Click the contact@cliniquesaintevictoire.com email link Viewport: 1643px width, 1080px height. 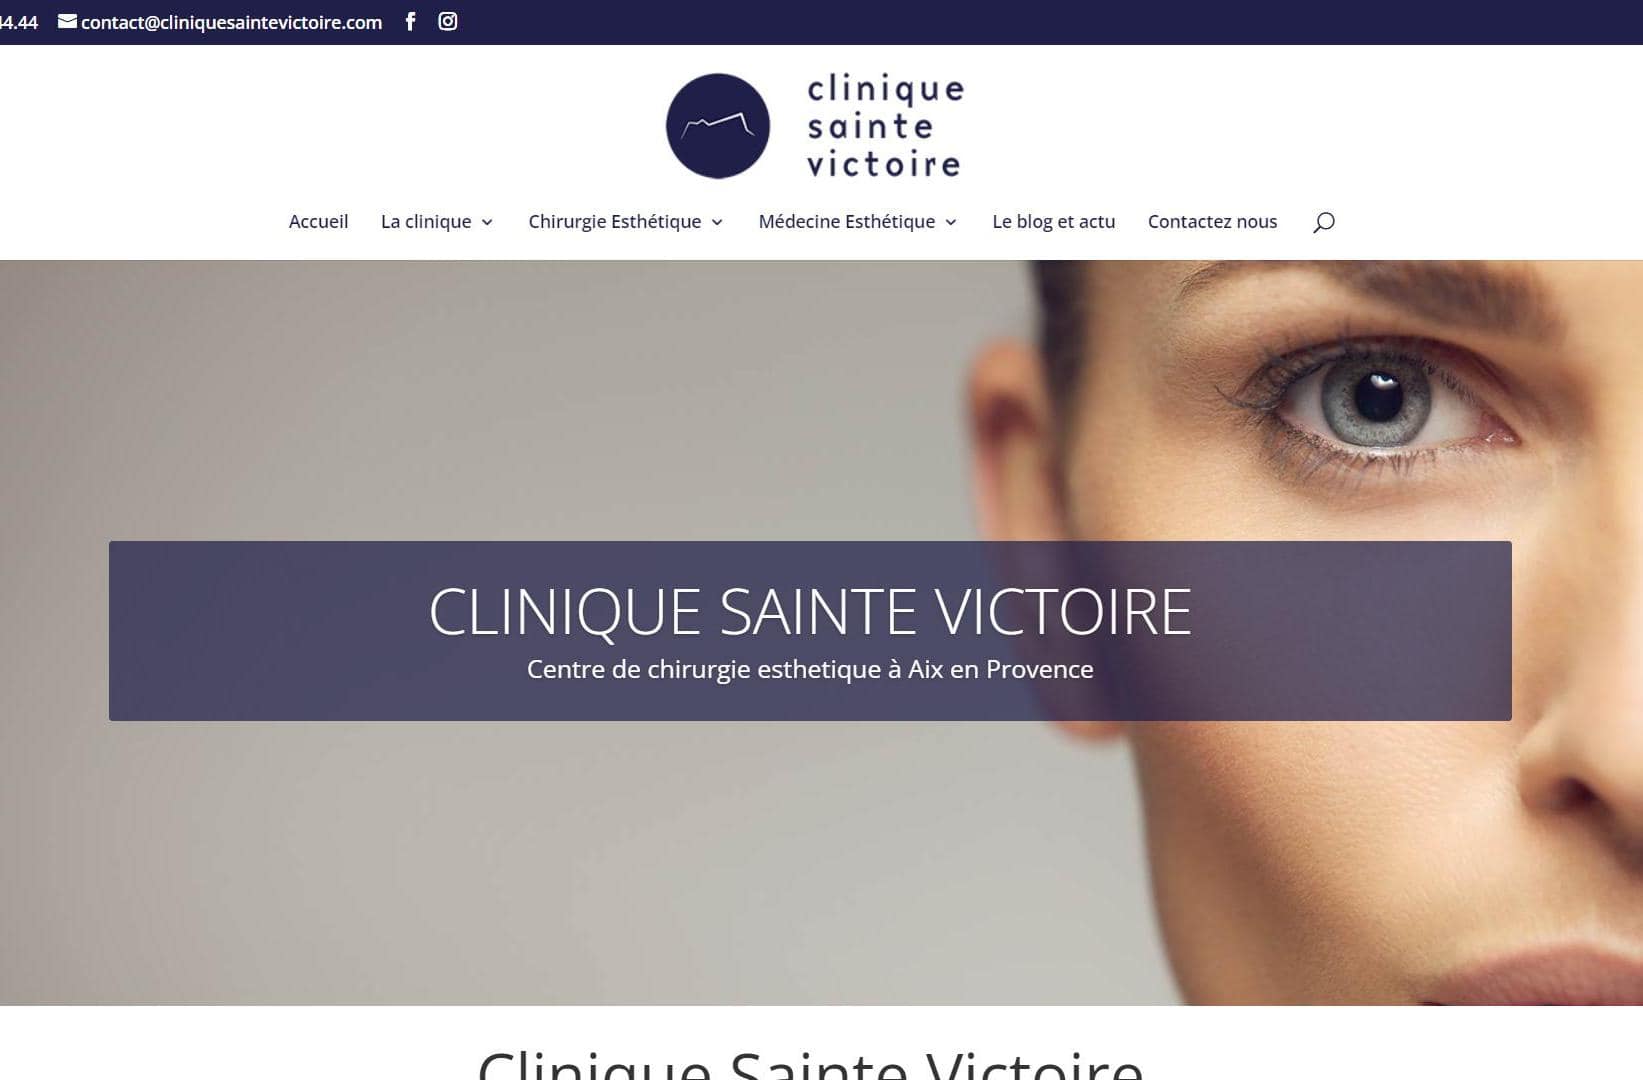pyautogui.click(x=231, y=22)
